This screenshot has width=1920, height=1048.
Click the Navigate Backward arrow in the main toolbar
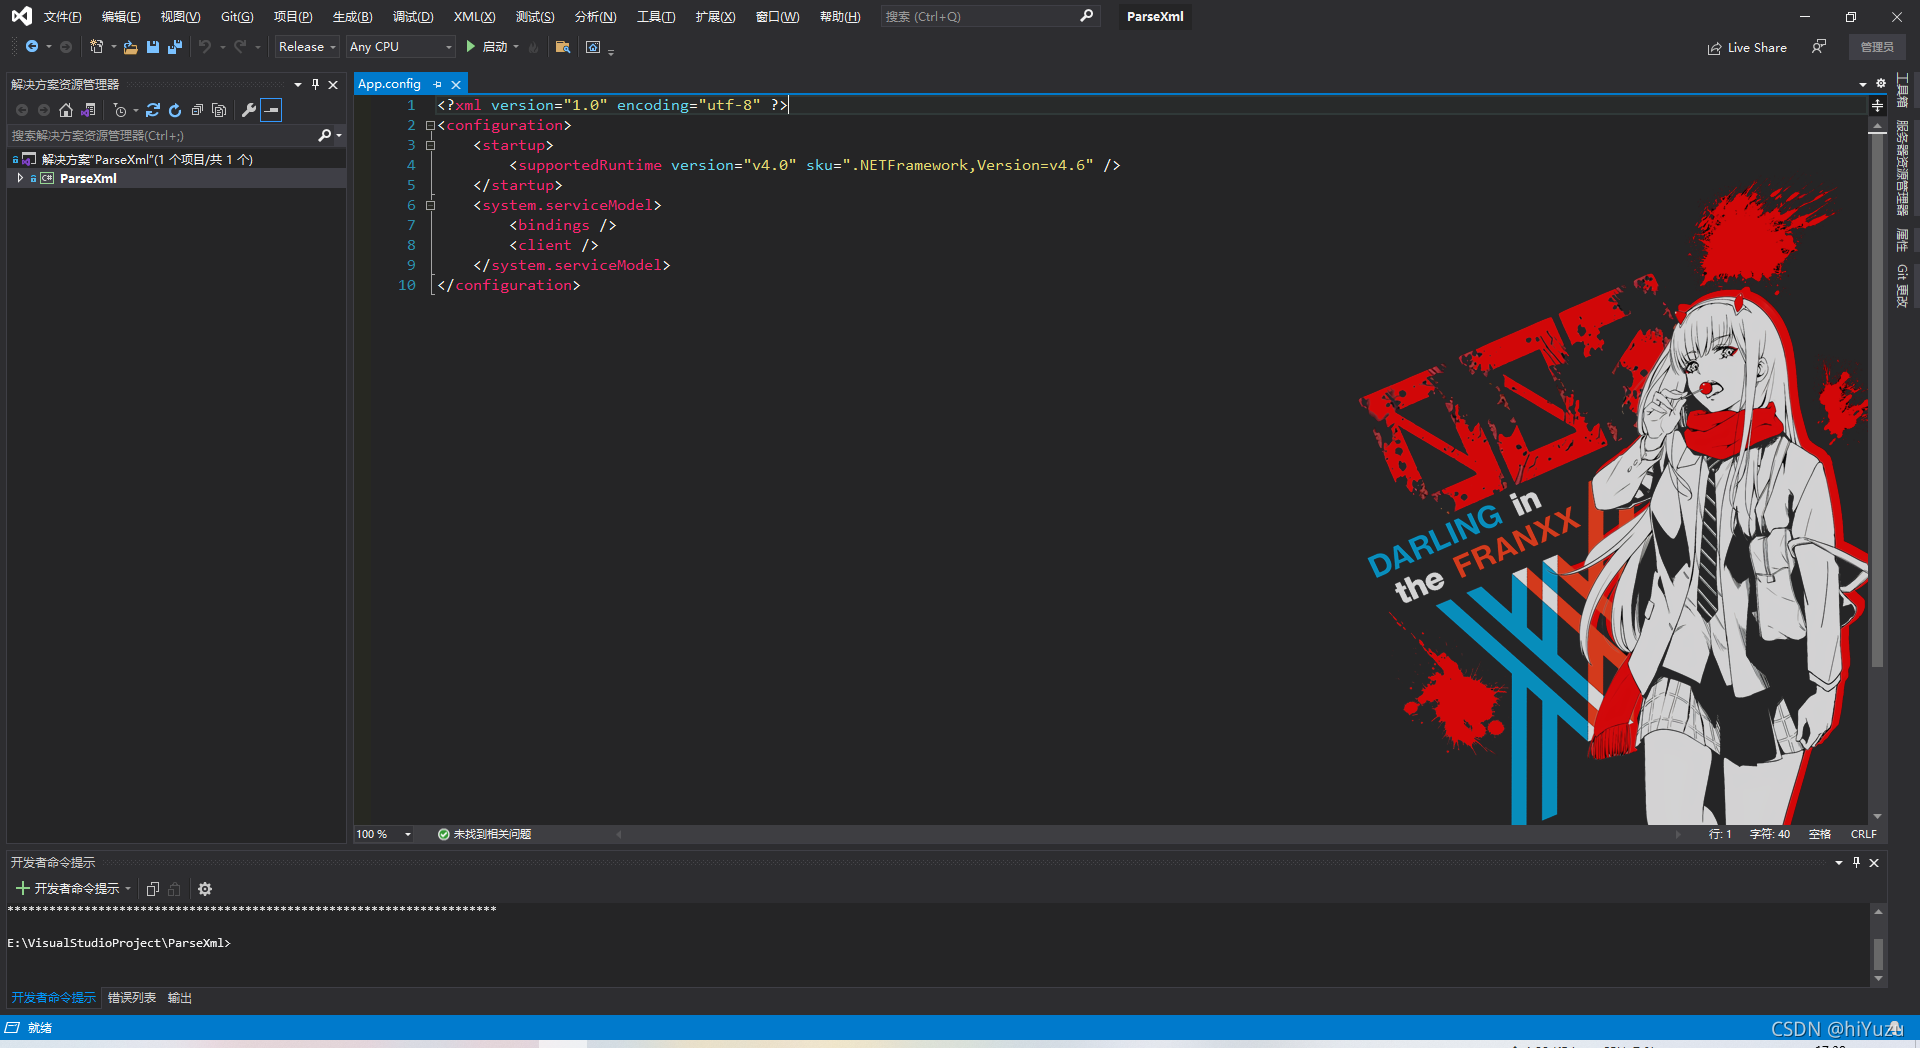(x=32, y=47)
